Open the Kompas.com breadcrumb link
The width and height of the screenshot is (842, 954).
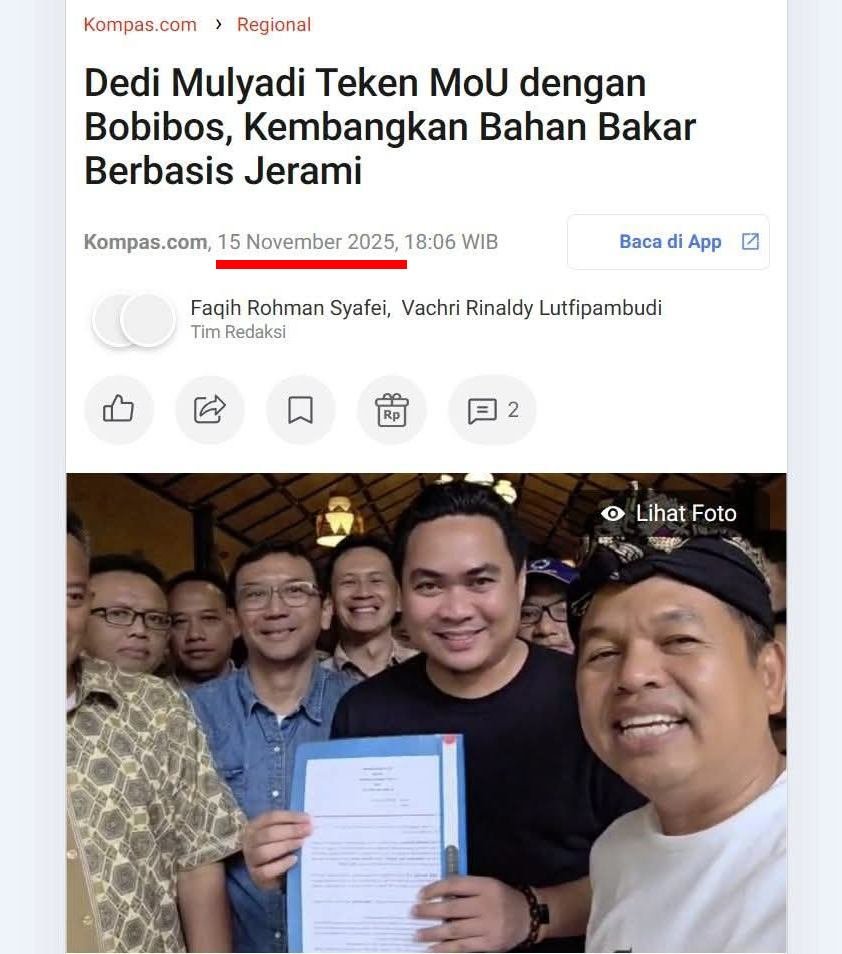click(140, 24)
